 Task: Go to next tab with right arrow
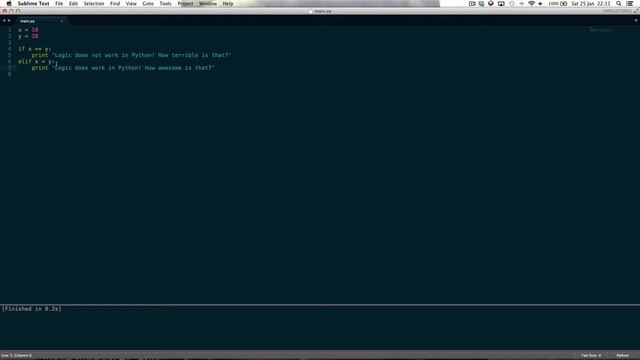tap(9, 21)
